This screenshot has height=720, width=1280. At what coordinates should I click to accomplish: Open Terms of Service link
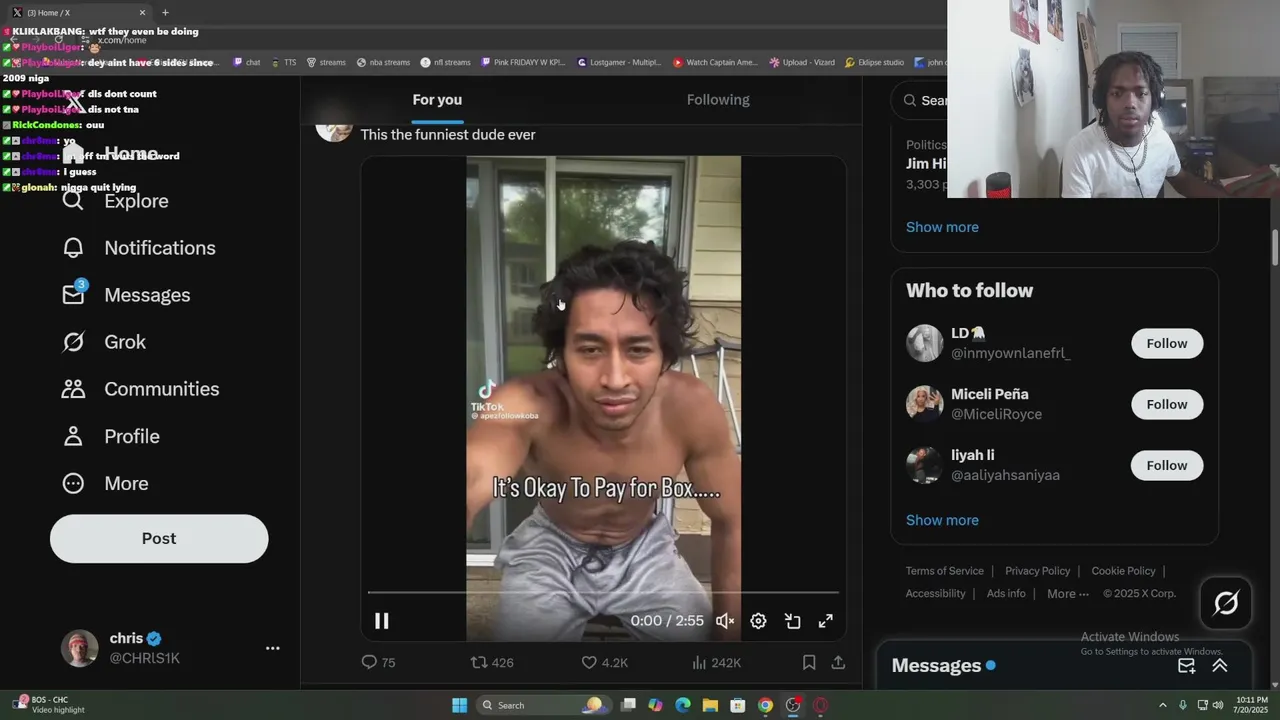945,571
